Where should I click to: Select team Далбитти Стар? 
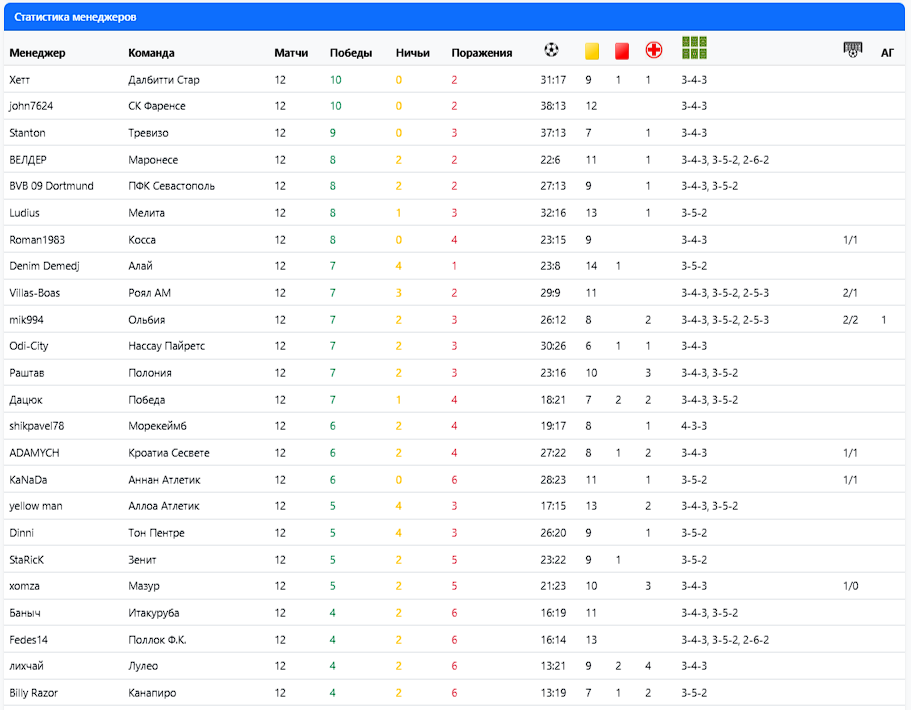coord(164,80)
